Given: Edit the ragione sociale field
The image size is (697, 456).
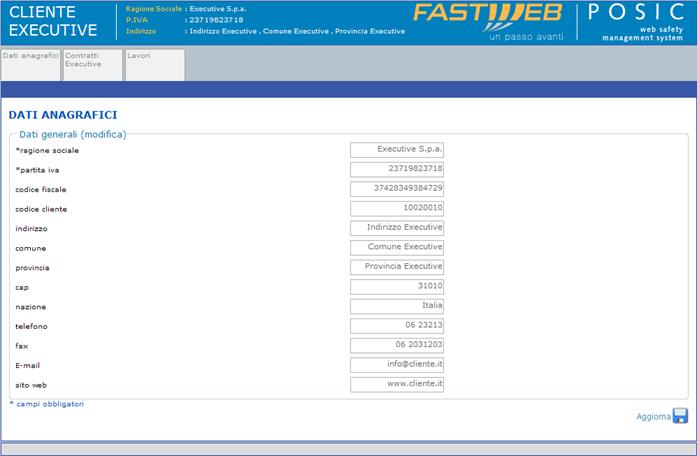Looking at the screenshot, I should point(397,150).
